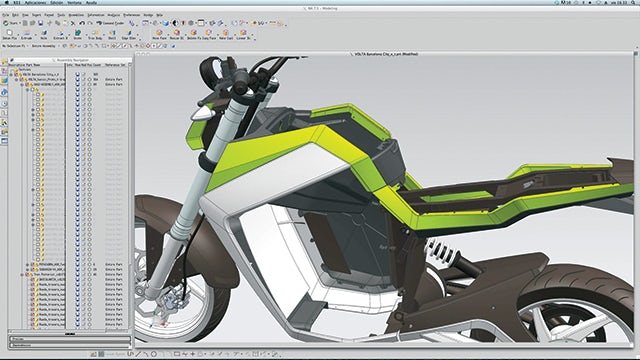640x360 pixels.
Task: Open the macOS Edición menu
Action: (x=57, y=2)
